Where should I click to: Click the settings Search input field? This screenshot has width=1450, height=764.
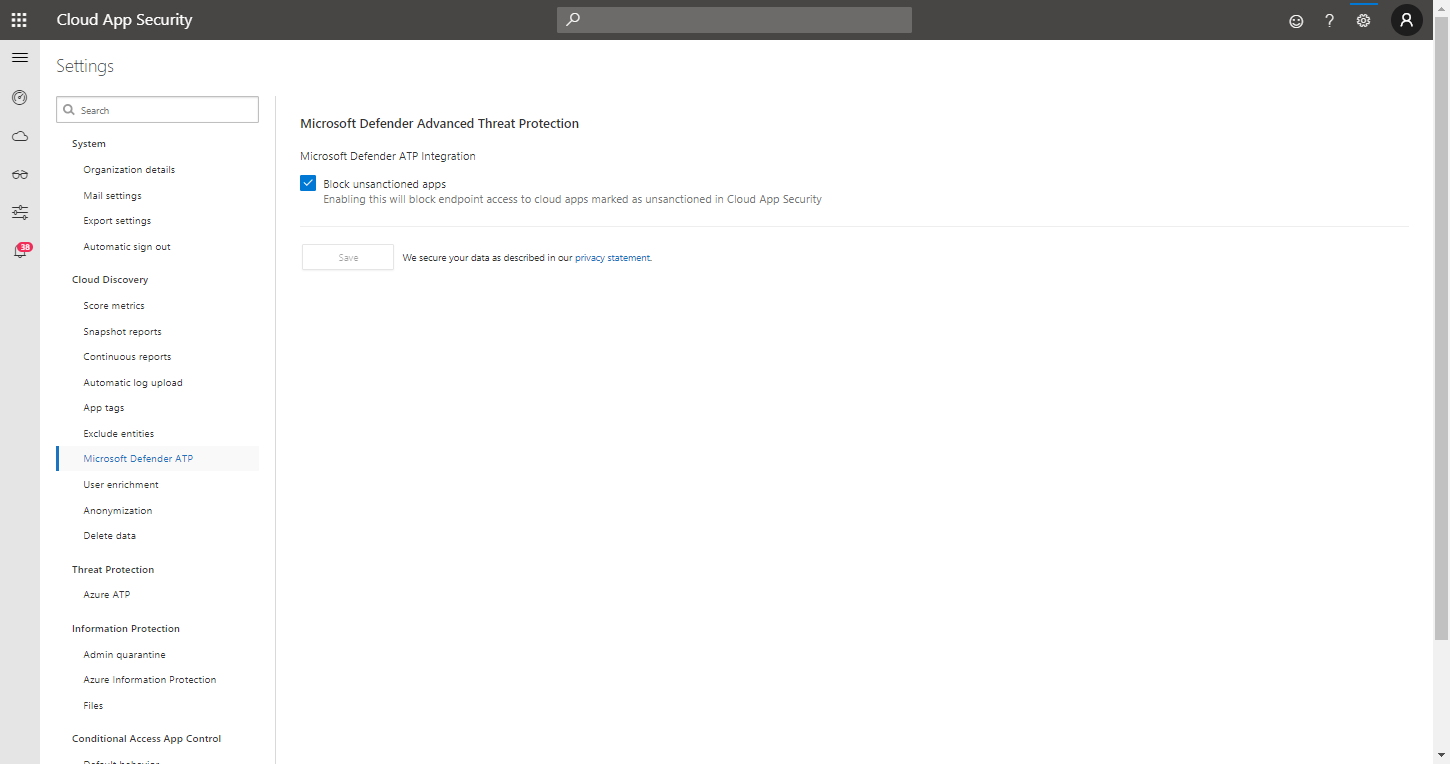point(157,110)
